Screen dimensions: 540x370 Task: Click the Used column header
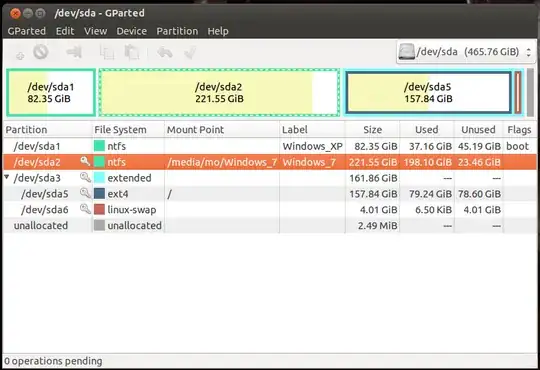pyautogui.click(x=427, y=130)
